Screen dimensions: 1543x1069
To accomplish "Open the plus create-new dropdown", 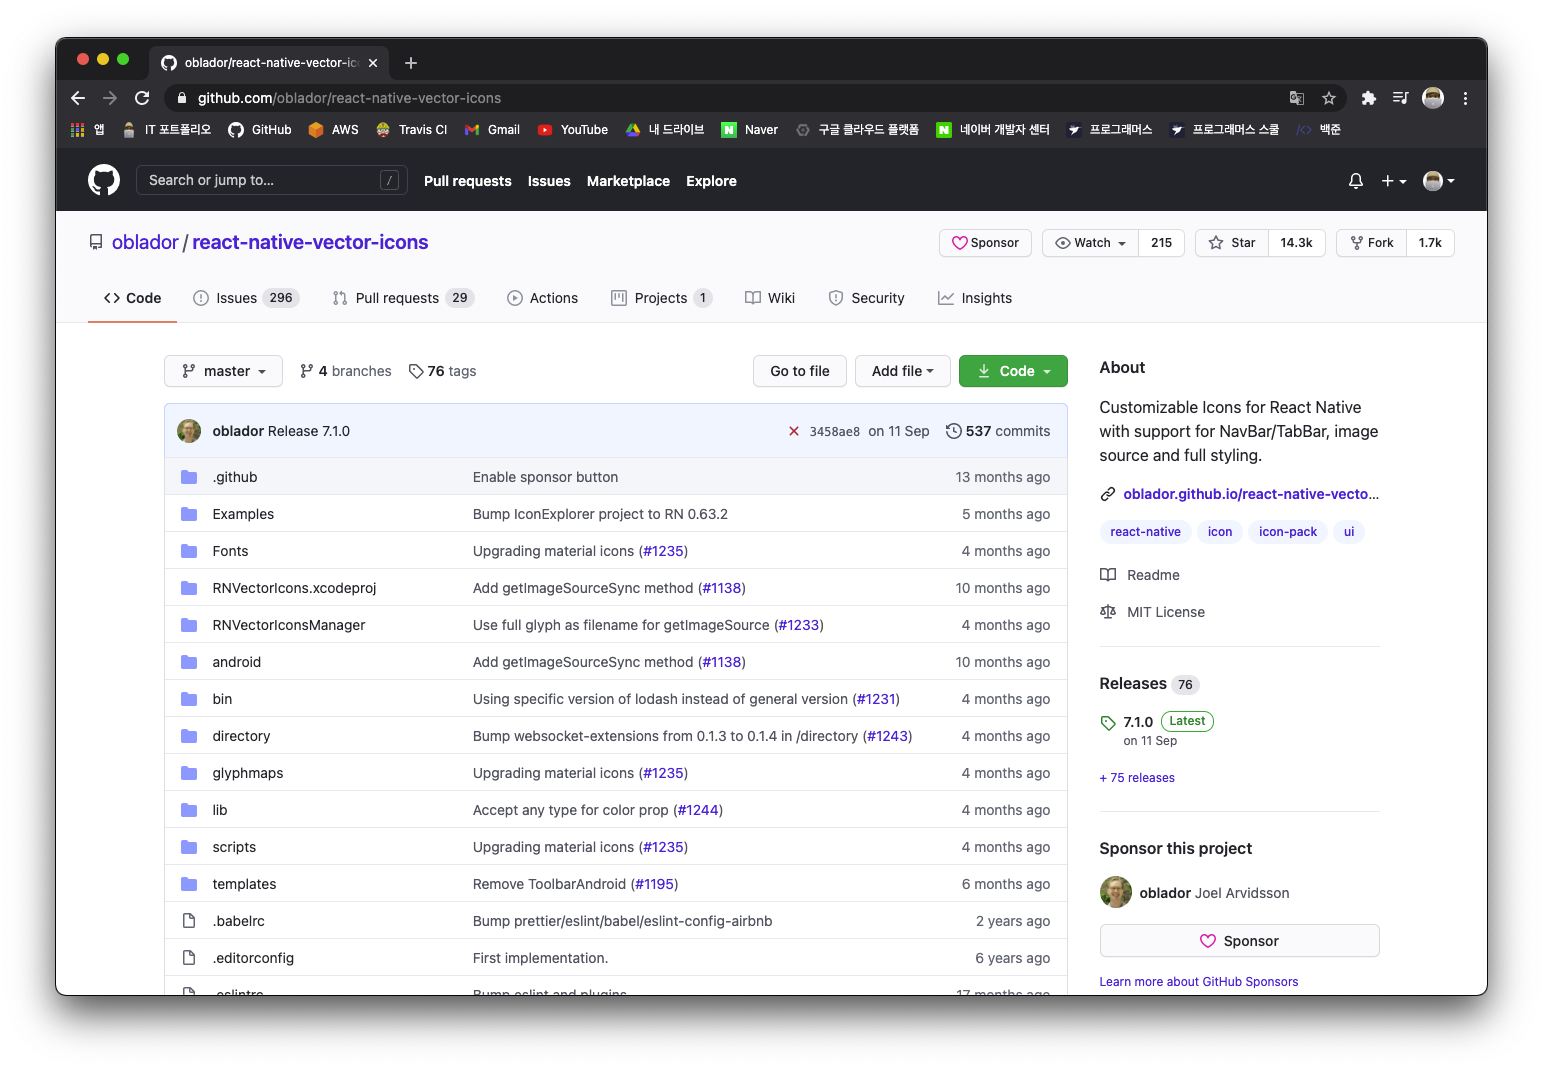I will coord(1394,181).
